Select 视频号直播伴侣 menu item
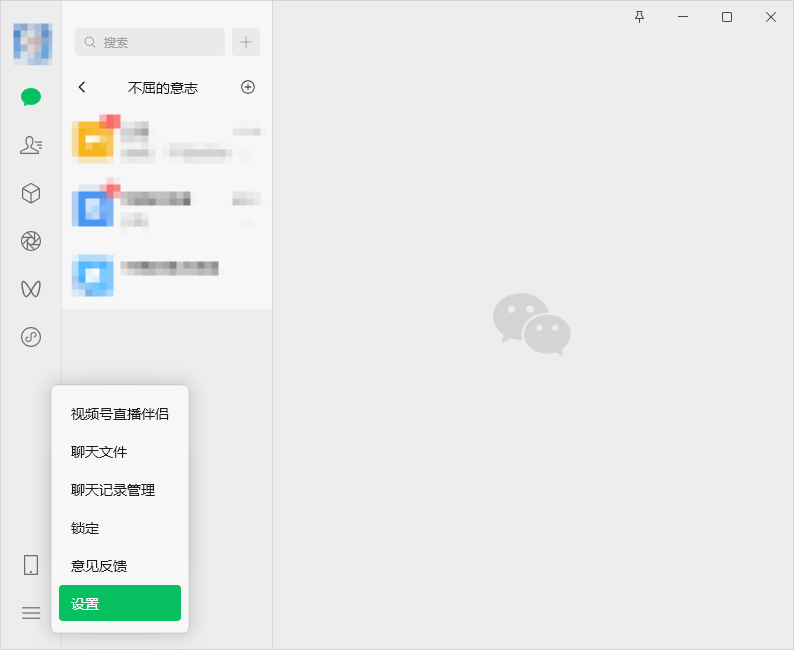 [120, 414]
